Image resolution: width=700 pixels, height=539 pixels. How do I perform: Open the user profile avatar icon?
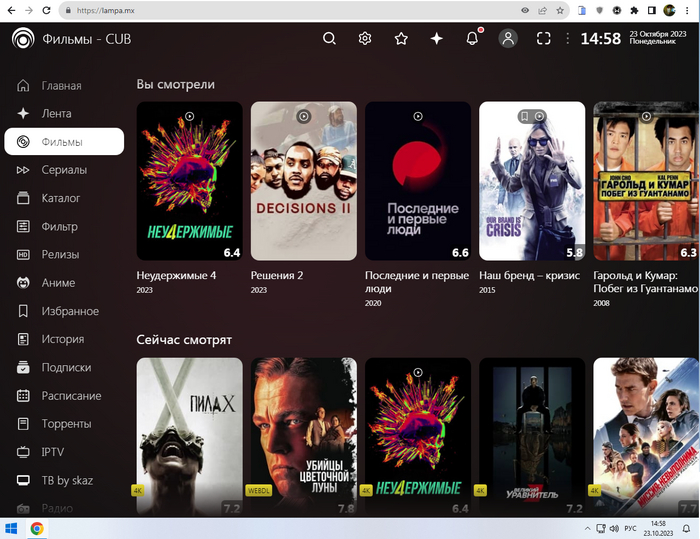pos(508,39)
